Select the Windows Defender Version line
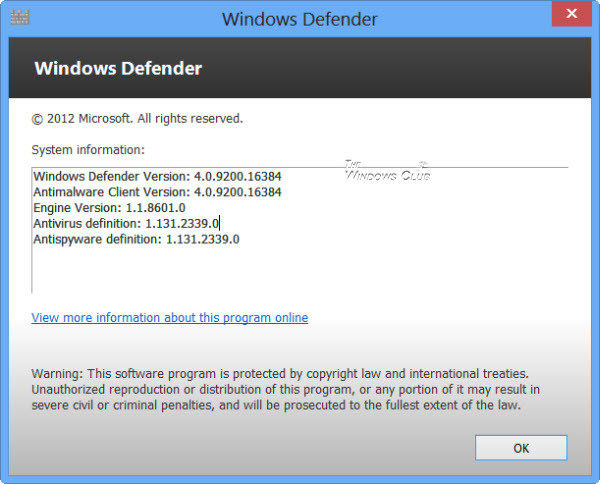Viewport: 600px width, 484px height. 157,176
